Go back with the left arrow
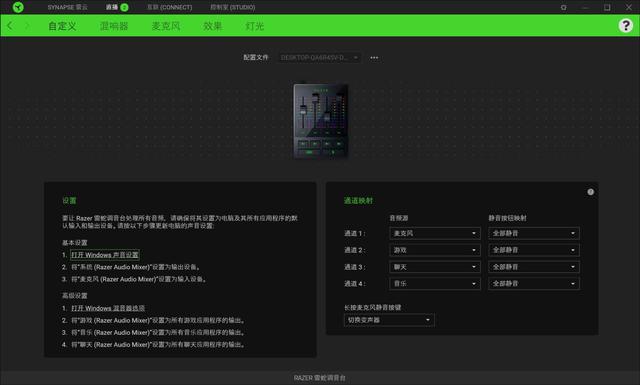 [10, 26]
